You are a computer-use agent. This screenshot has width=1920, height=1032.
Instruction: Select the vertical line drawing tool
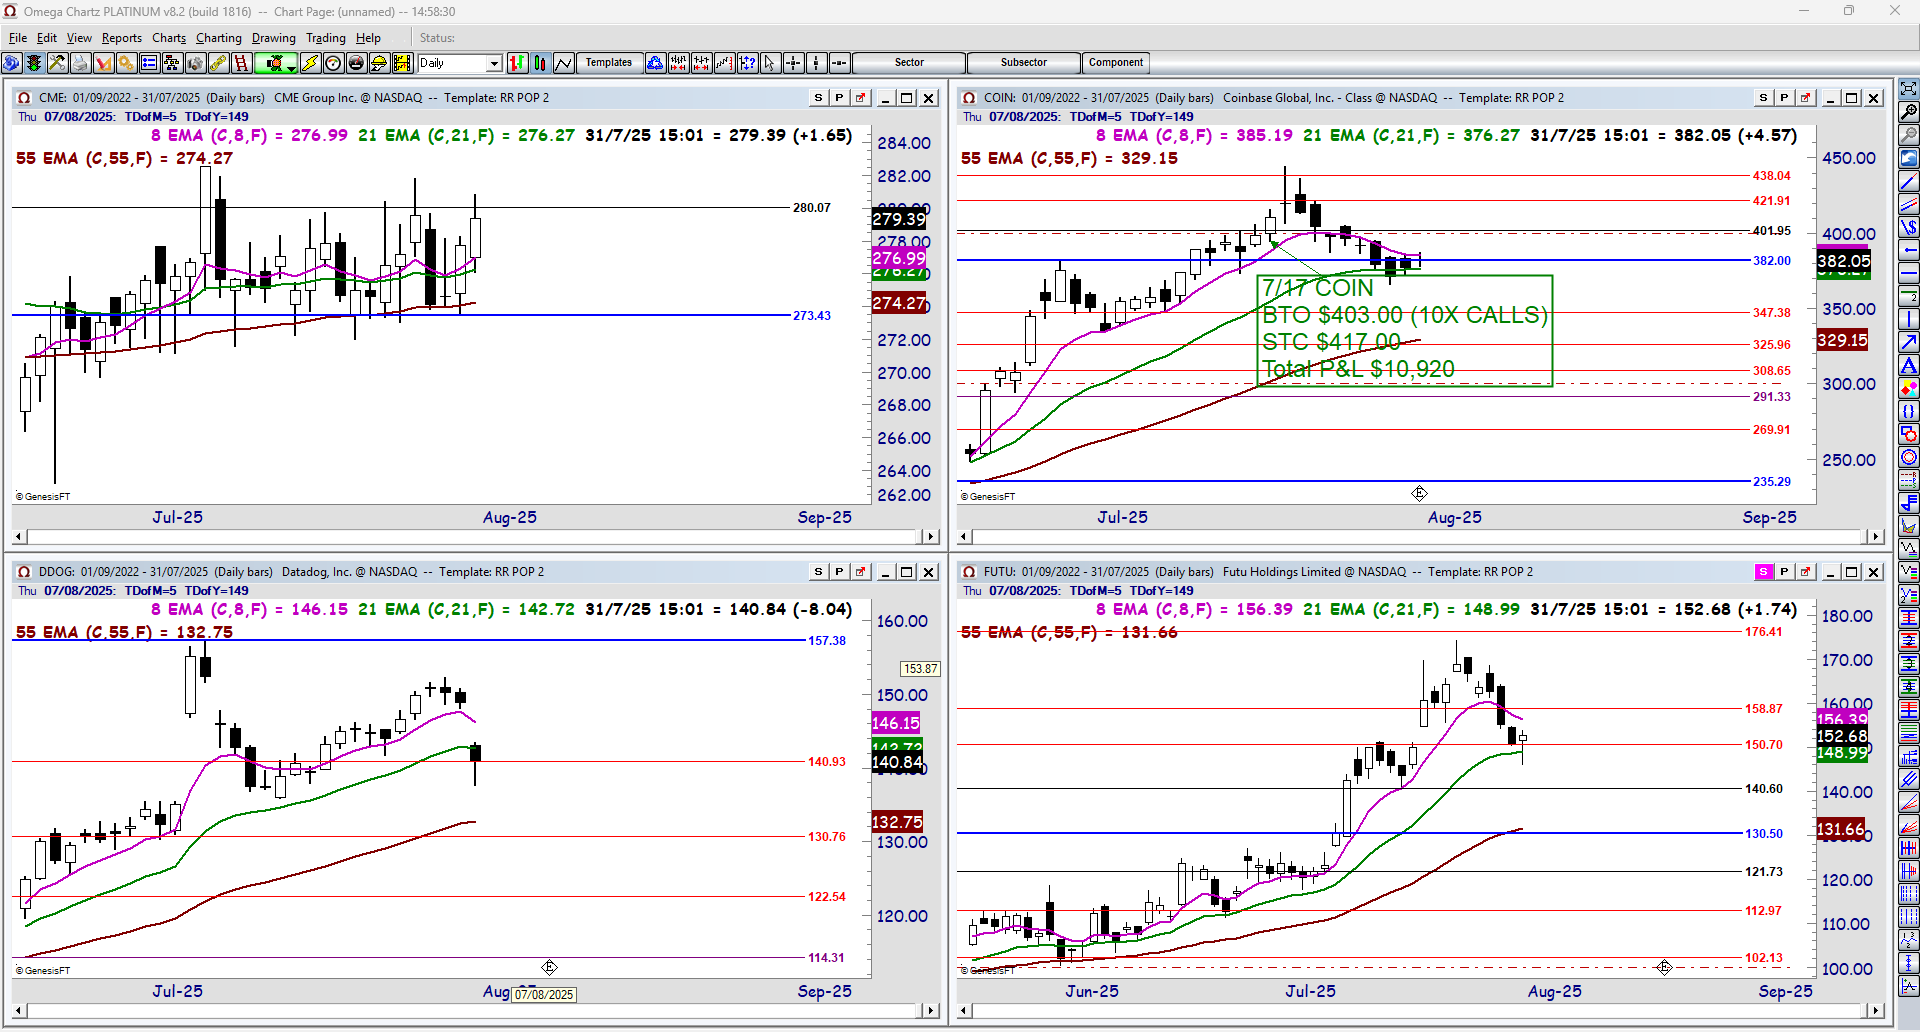pos(1909,319)
